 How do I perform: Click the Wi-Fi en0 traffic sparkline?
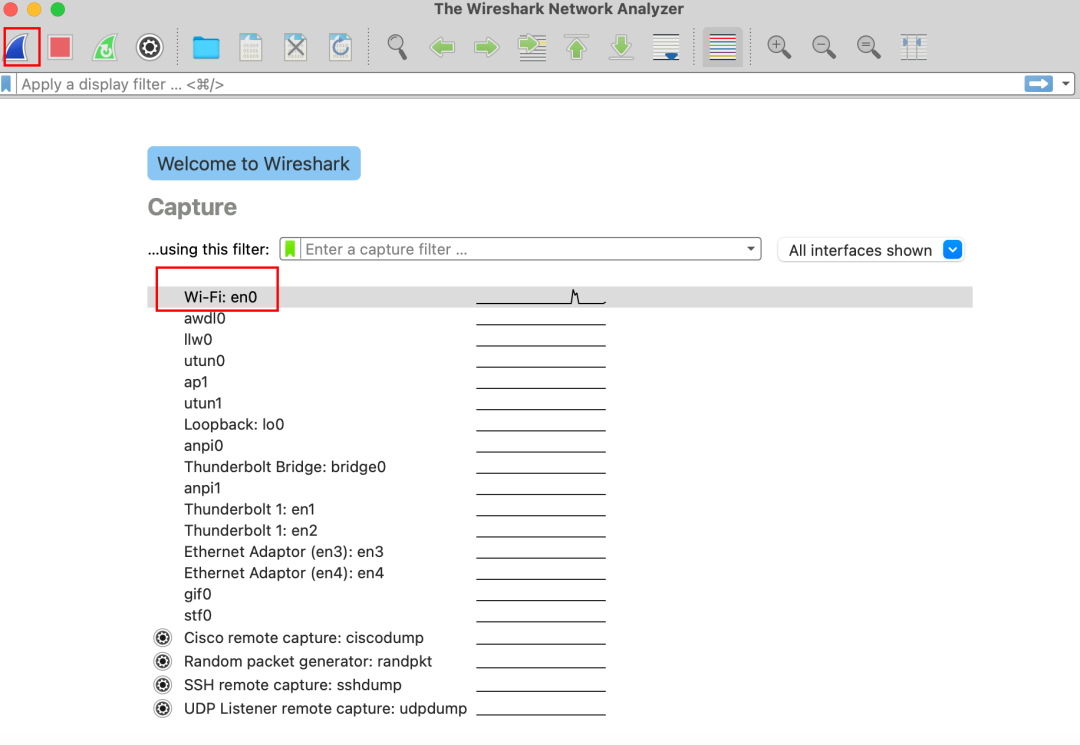(541, 297)
